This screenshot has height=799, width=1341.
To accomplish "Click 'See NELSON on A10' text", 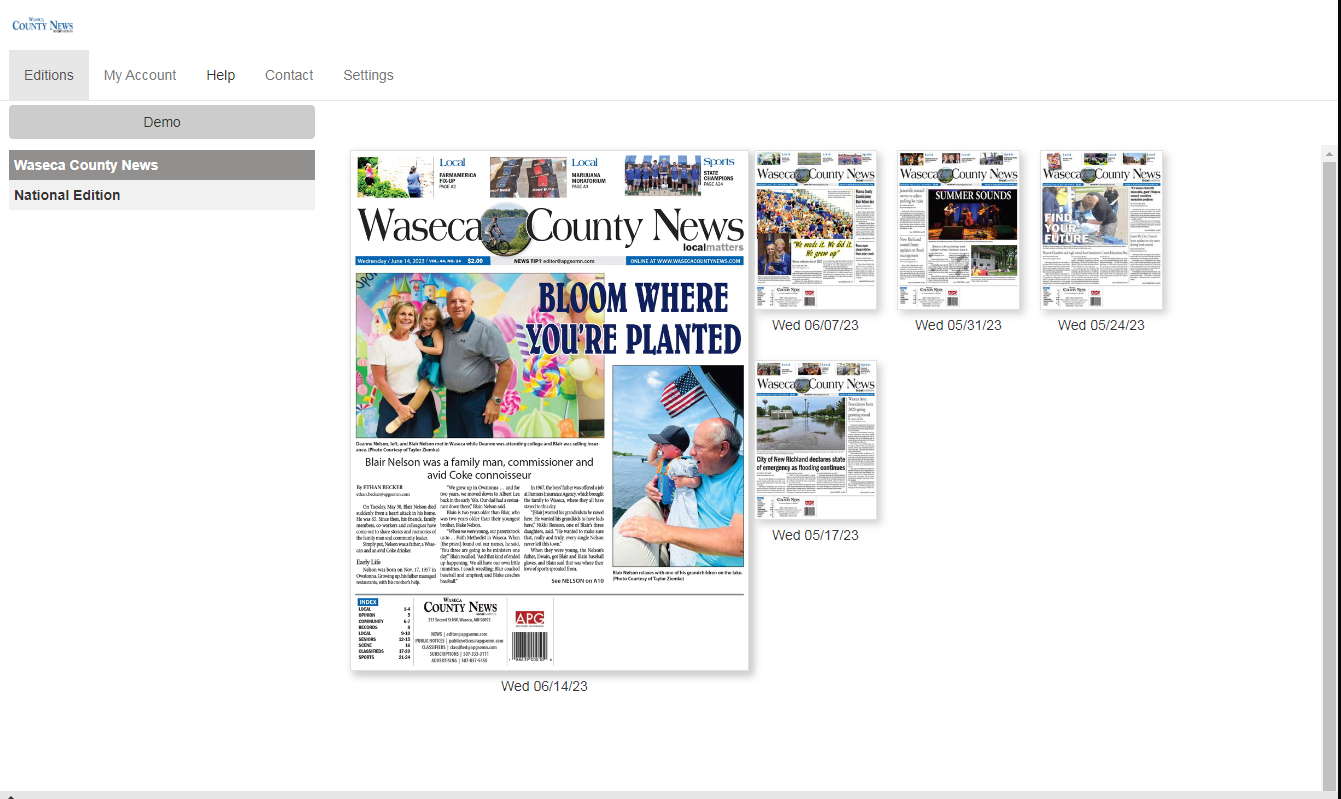I will [578, 581].
